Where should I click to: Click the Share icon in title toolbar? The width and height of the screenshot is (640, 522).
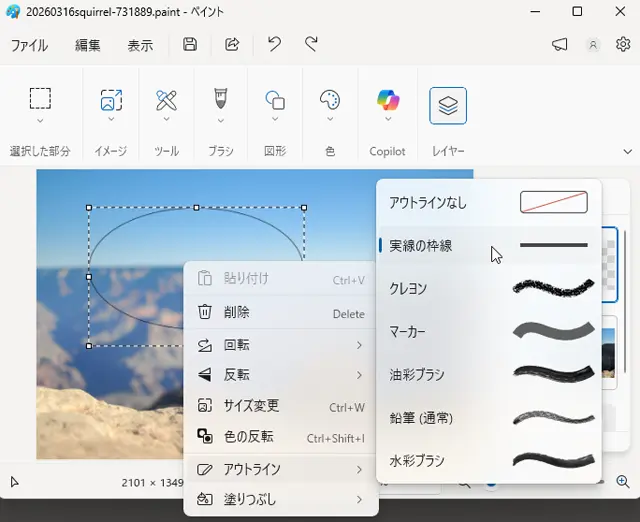(x=232, y=44)
